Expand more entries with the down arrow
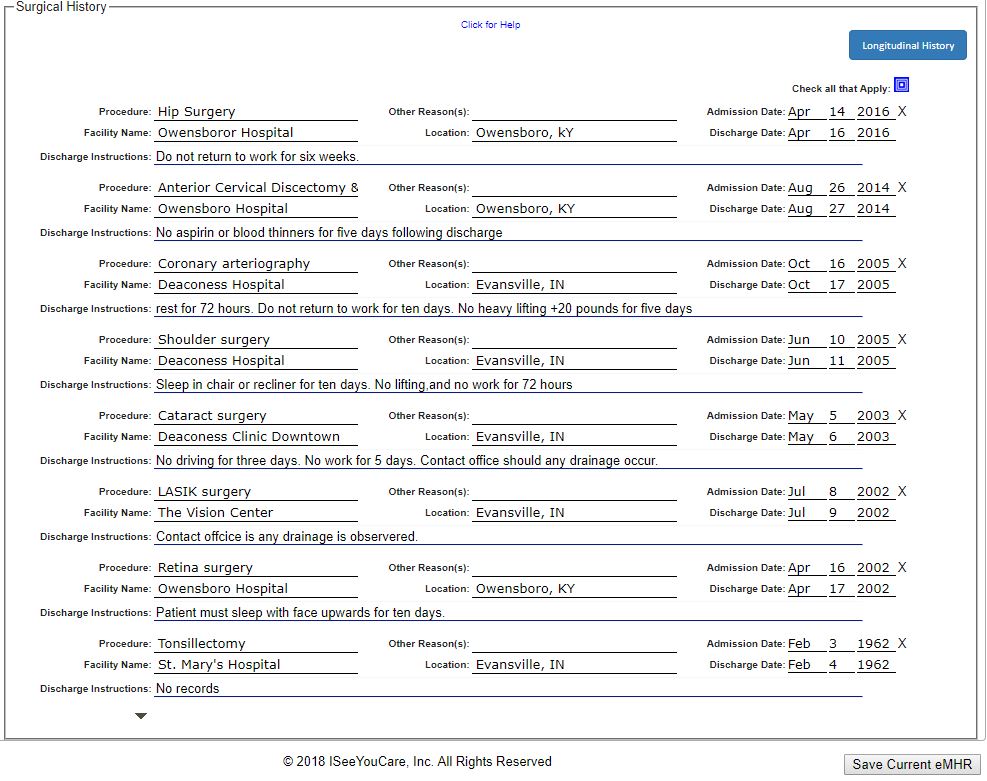 click(x=141, y=716)
